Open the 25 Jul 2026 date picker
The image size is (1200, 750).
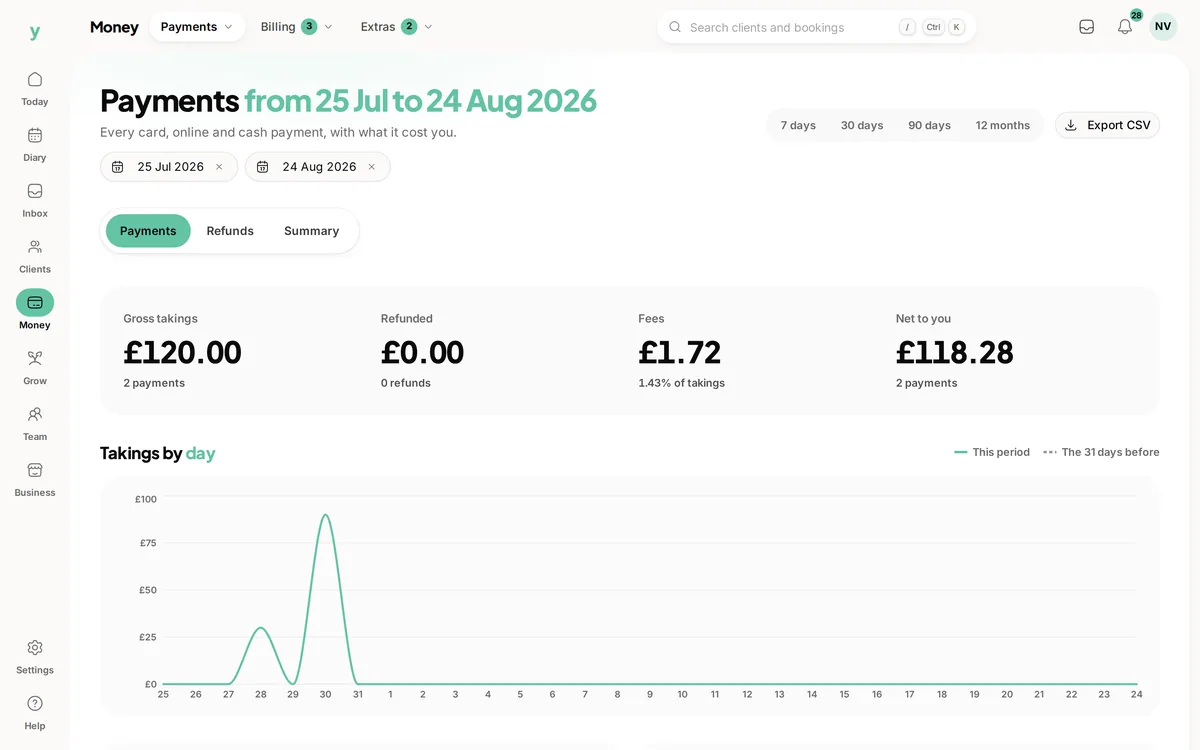pos(169,167)
